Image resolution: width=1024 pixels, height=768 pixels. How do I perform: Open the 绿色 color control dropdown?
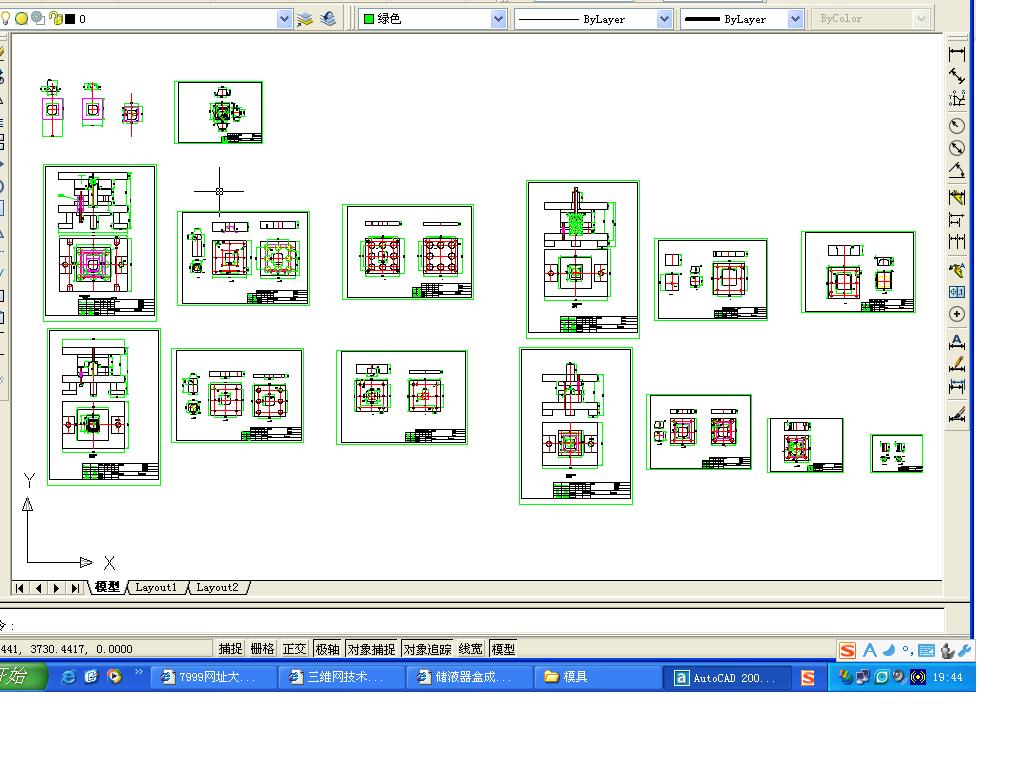[x=498, y=19]
